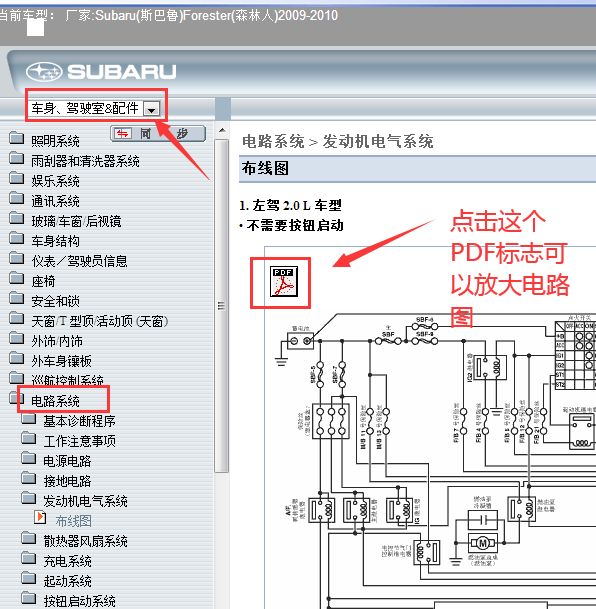596x609 pixels.
Task: Select 接地电路 subfolder
Action: (68, 482)
